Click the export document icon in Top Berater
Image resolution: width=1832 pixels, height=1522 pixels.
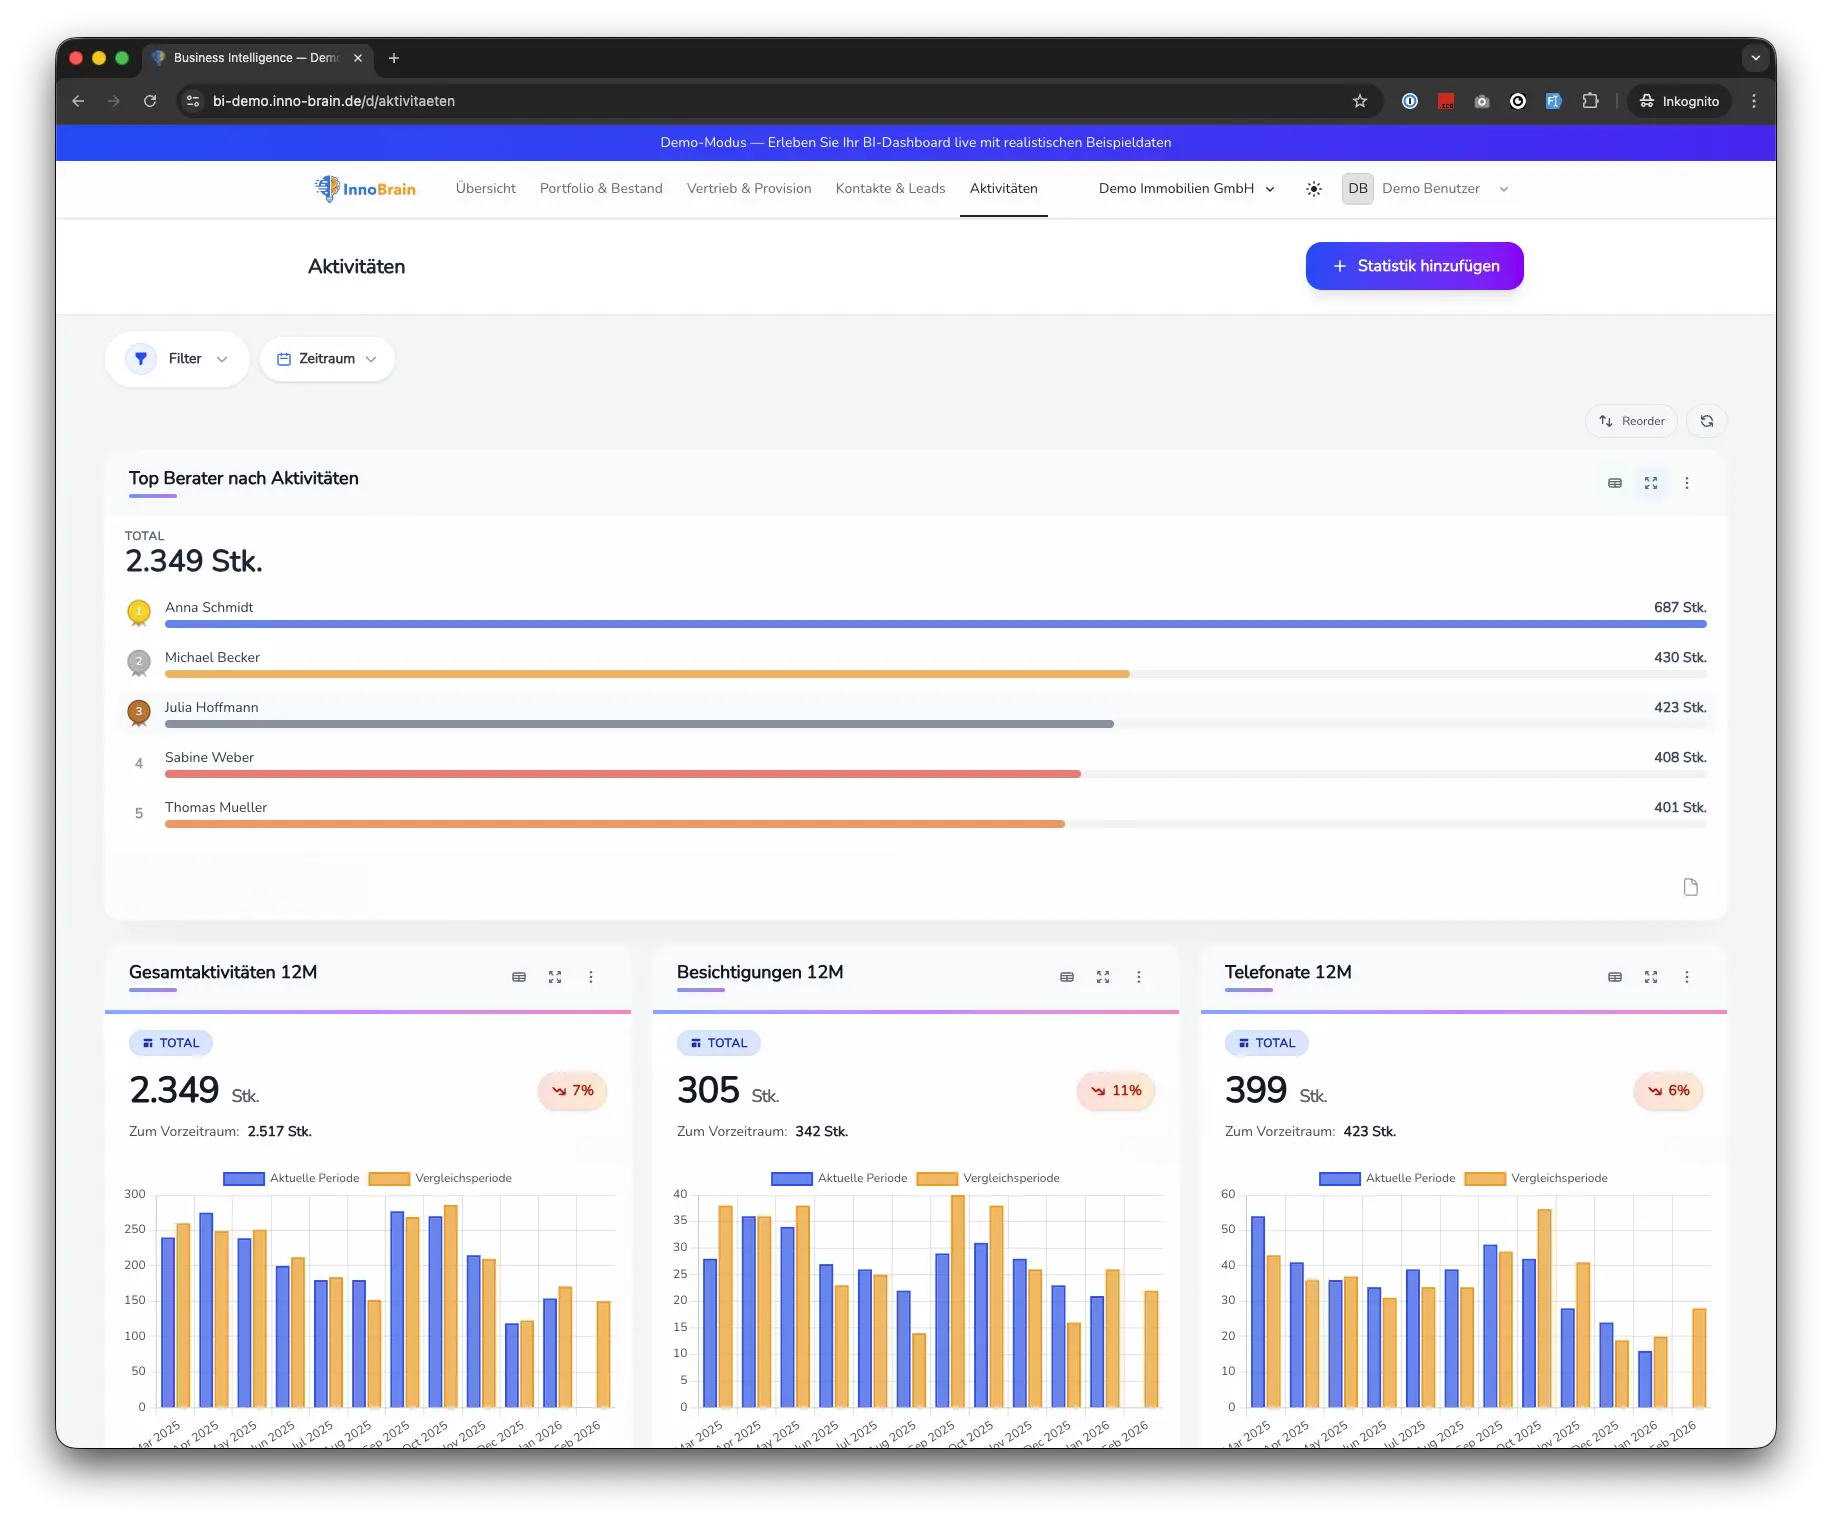[1690, 887]
